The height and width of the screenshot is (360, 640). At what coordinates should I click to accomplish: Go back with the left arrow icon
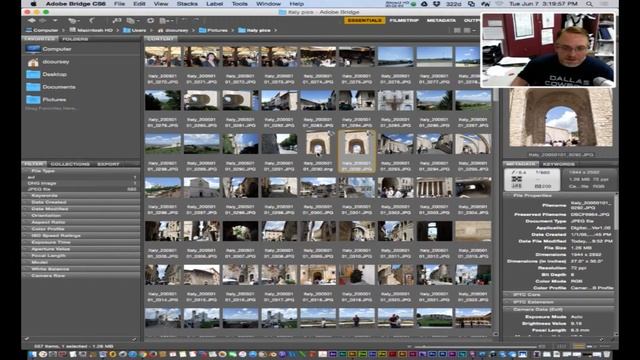tap(32, 20)
